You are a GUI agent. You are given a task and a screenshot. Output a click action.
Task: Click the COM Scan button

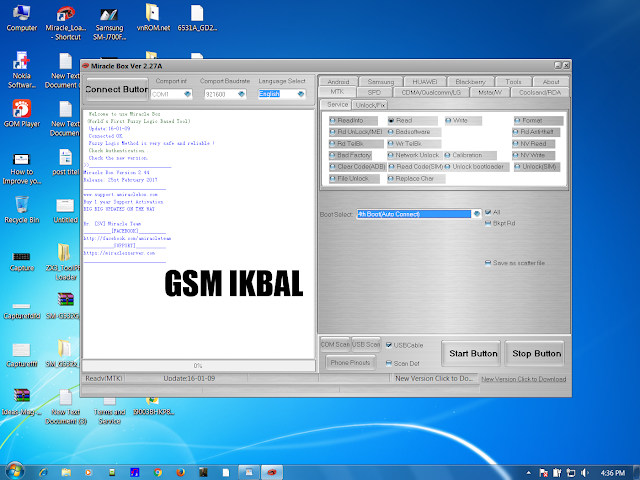[x=335, y=344]
